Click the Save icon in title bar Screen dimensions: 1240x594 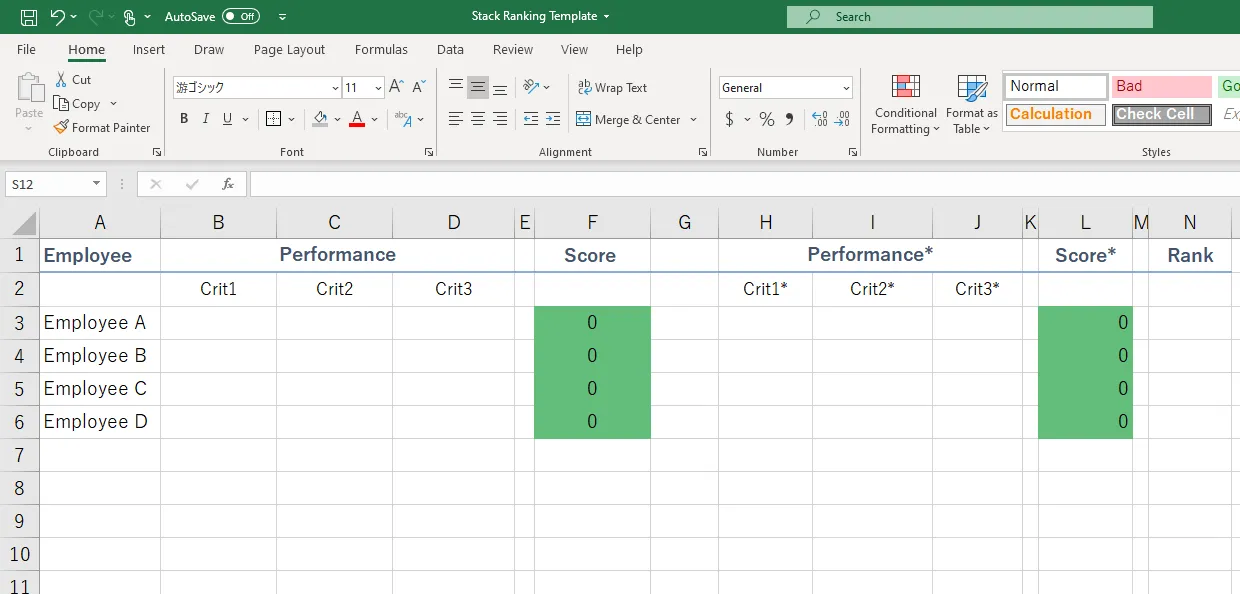tap(29, 17)
